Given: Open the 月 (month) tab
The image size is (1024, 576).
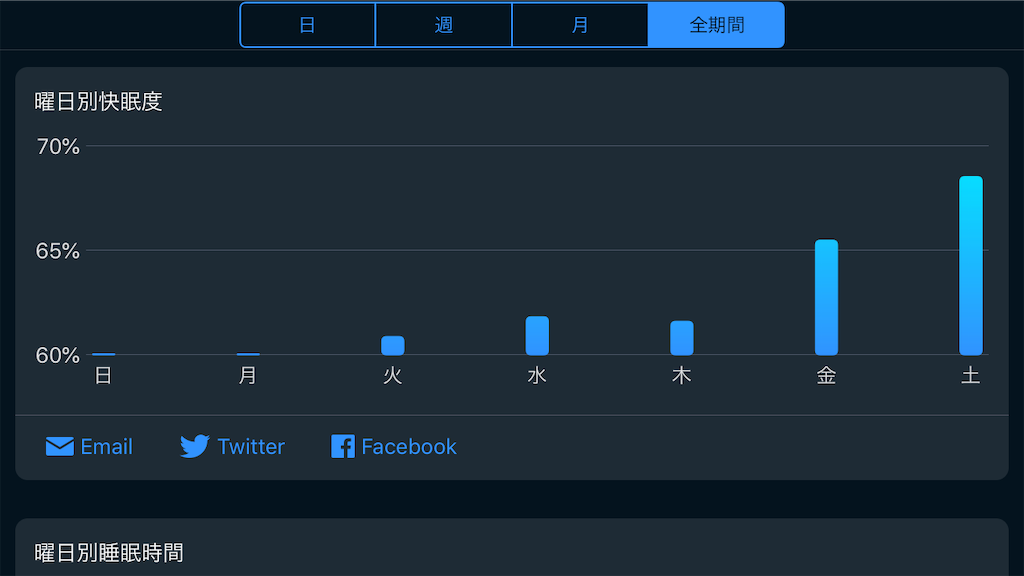Looking at the screenshot, I should click(x=580, y=25).
